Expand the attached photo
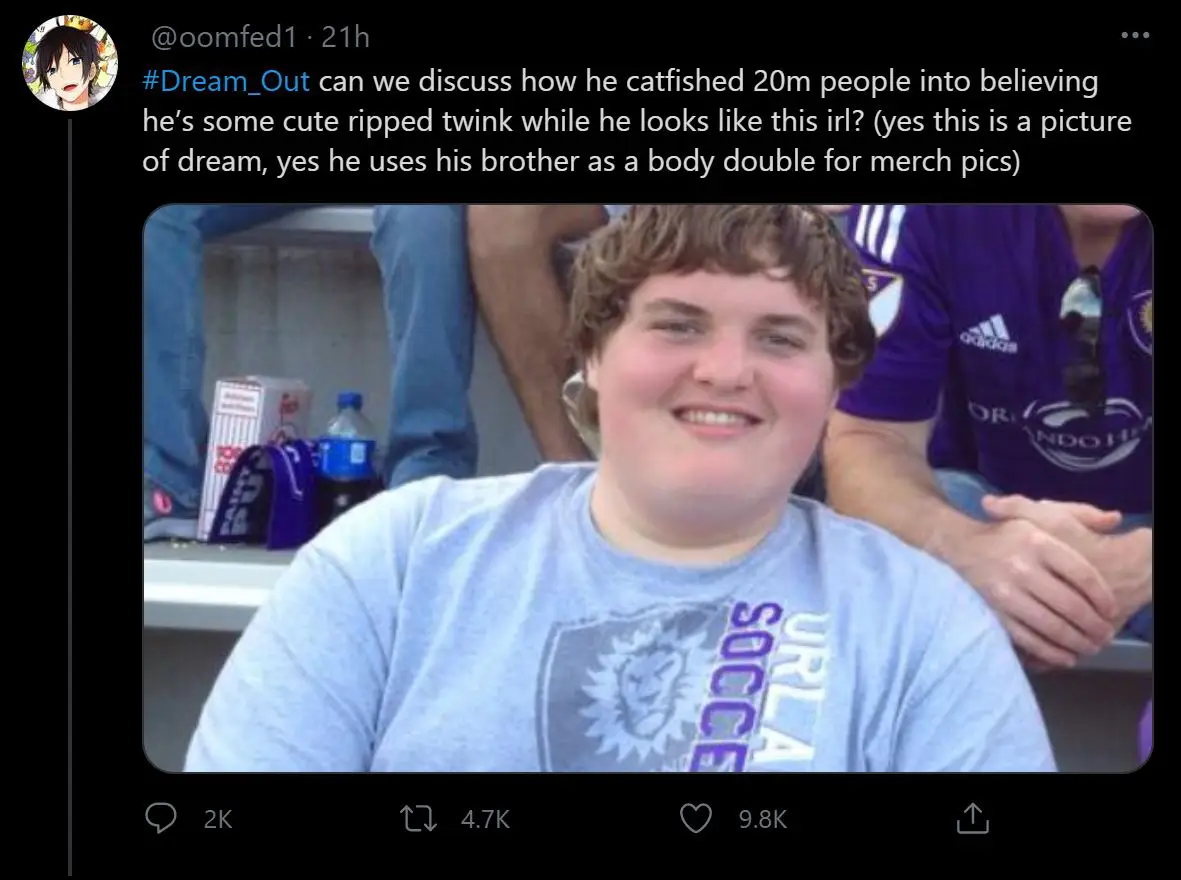 [x=648, y=488]
